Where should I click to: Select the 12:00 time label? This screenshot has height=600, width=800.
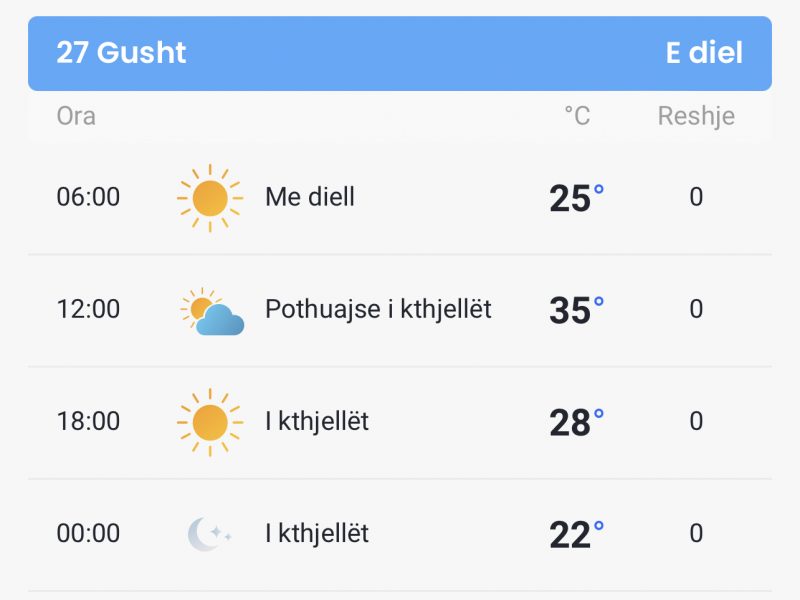pyautogui.click(x=88, y=309)
